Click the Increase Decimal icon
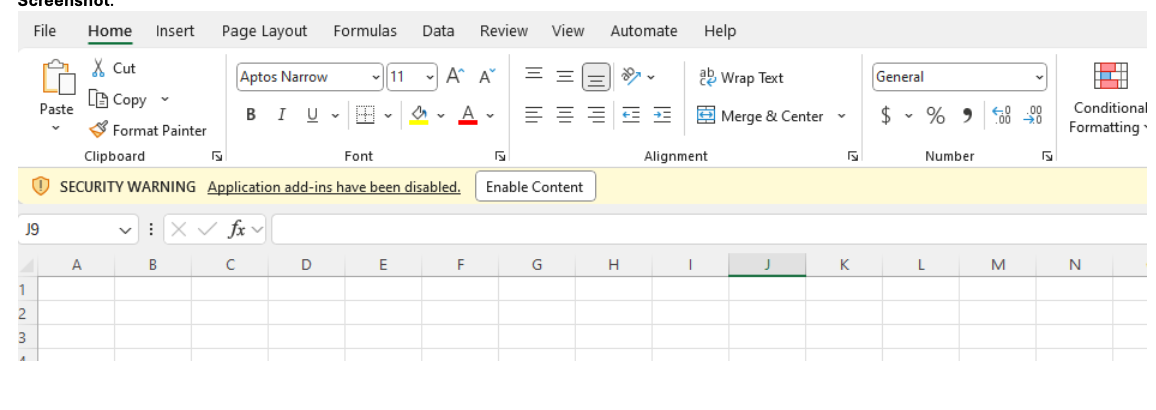 pyautogui.click(x=1001, y=116)
